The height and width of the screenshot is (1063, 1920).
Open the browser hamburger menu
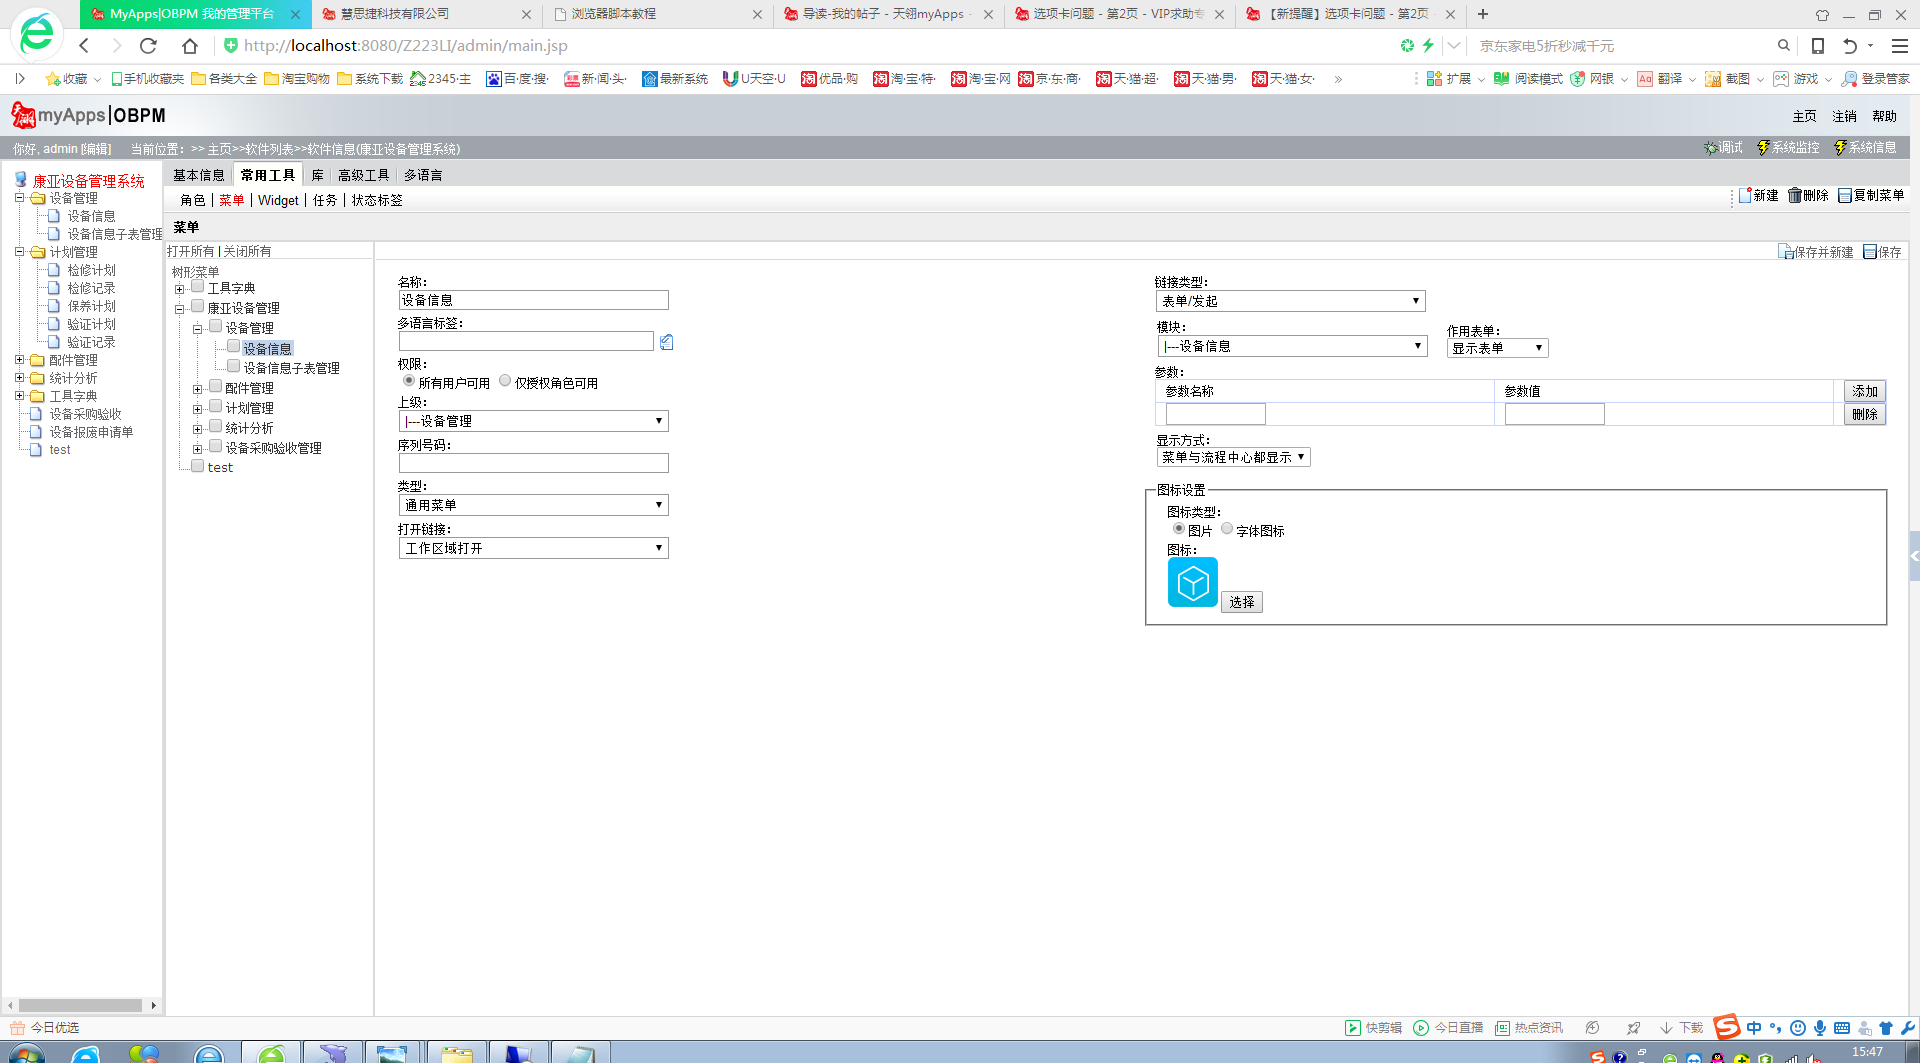[x=1900, y=45]
